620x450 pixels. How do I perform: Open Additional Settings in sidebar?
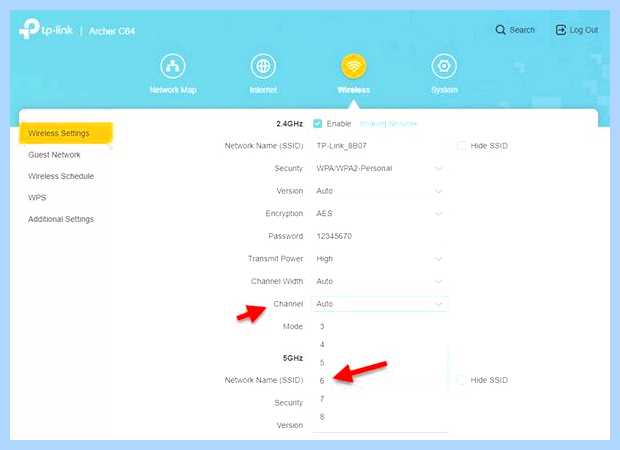[61, 219]
